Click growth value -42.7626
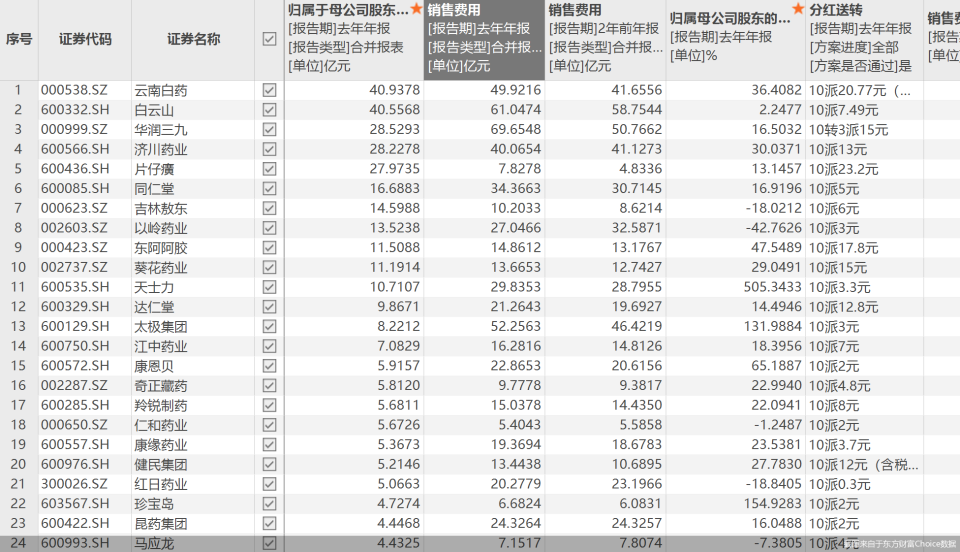Viewport: 960px width, 552px height. pos(773,228)
